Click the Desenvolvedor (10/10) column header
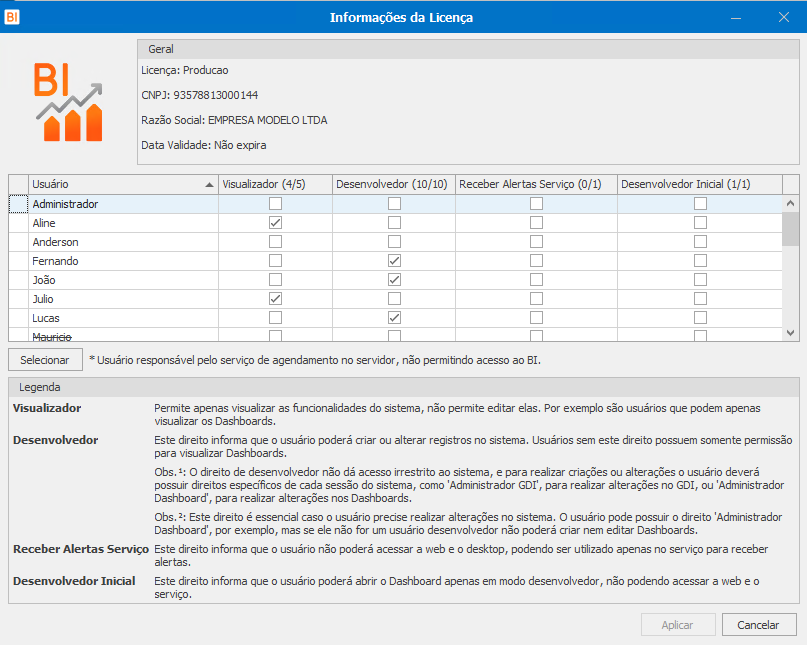The width and height of the screenshot is (807, 645). coord(394,184)
